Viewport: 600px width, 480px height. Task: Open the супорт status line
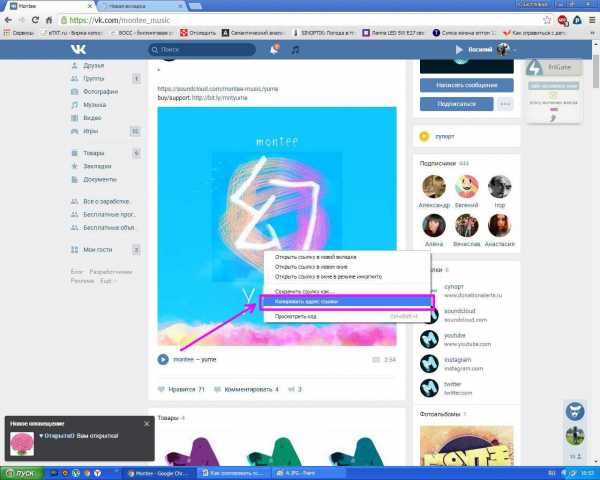(x=445, y=136)
